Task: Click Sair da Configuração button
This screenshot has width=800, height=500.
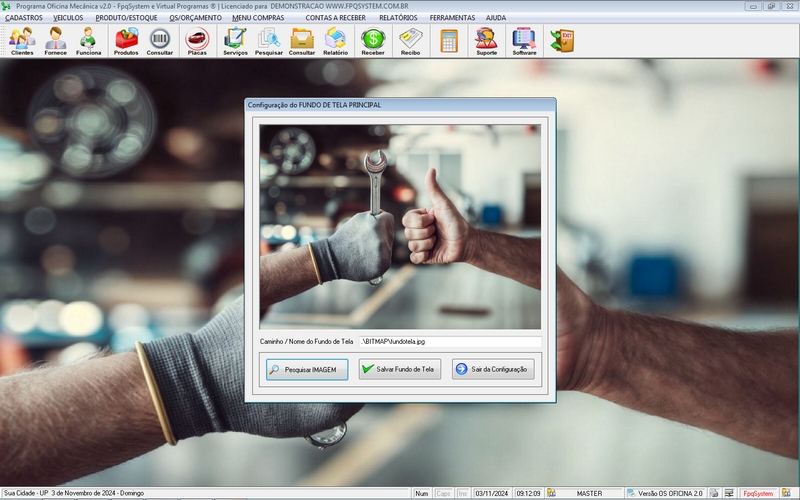Action: tap(493, 369)
